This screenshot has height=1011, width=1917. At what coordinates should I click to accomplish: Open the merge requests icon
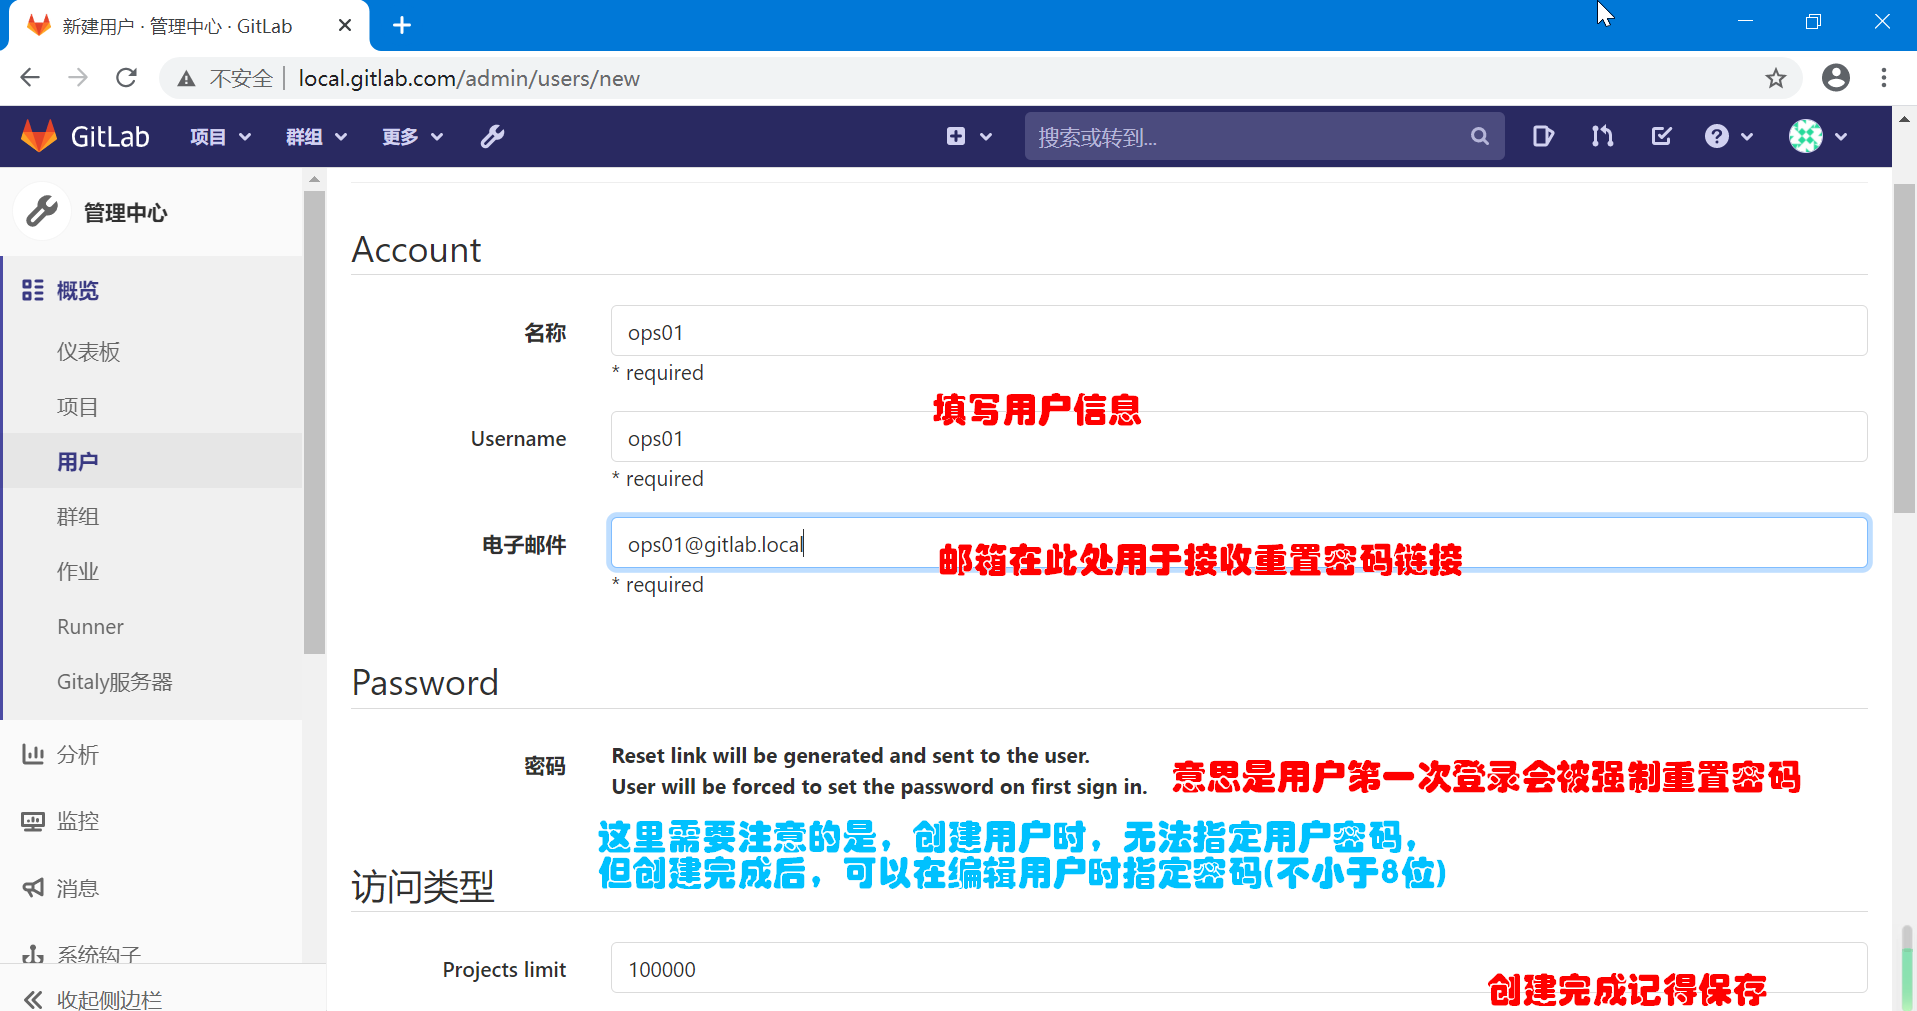tap(1602, 136)
